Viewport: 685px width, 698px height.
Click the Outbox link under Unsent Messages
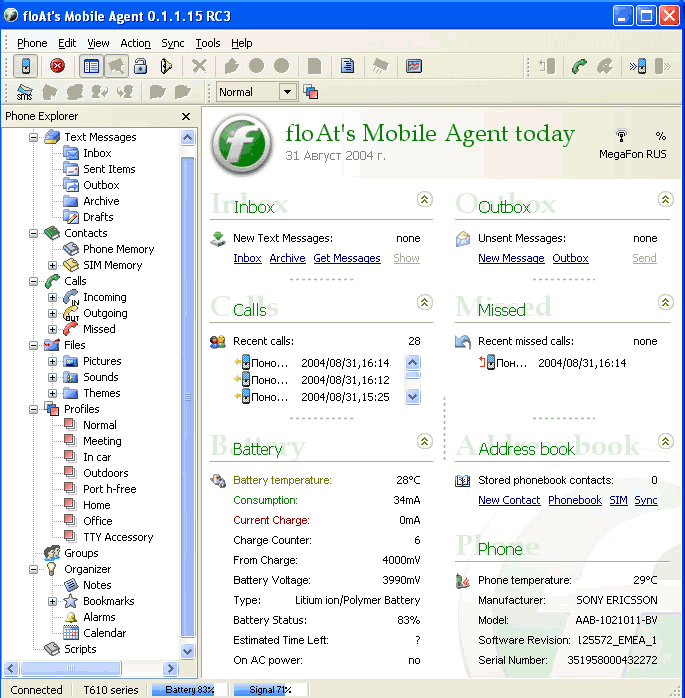(x=570, y=258)
